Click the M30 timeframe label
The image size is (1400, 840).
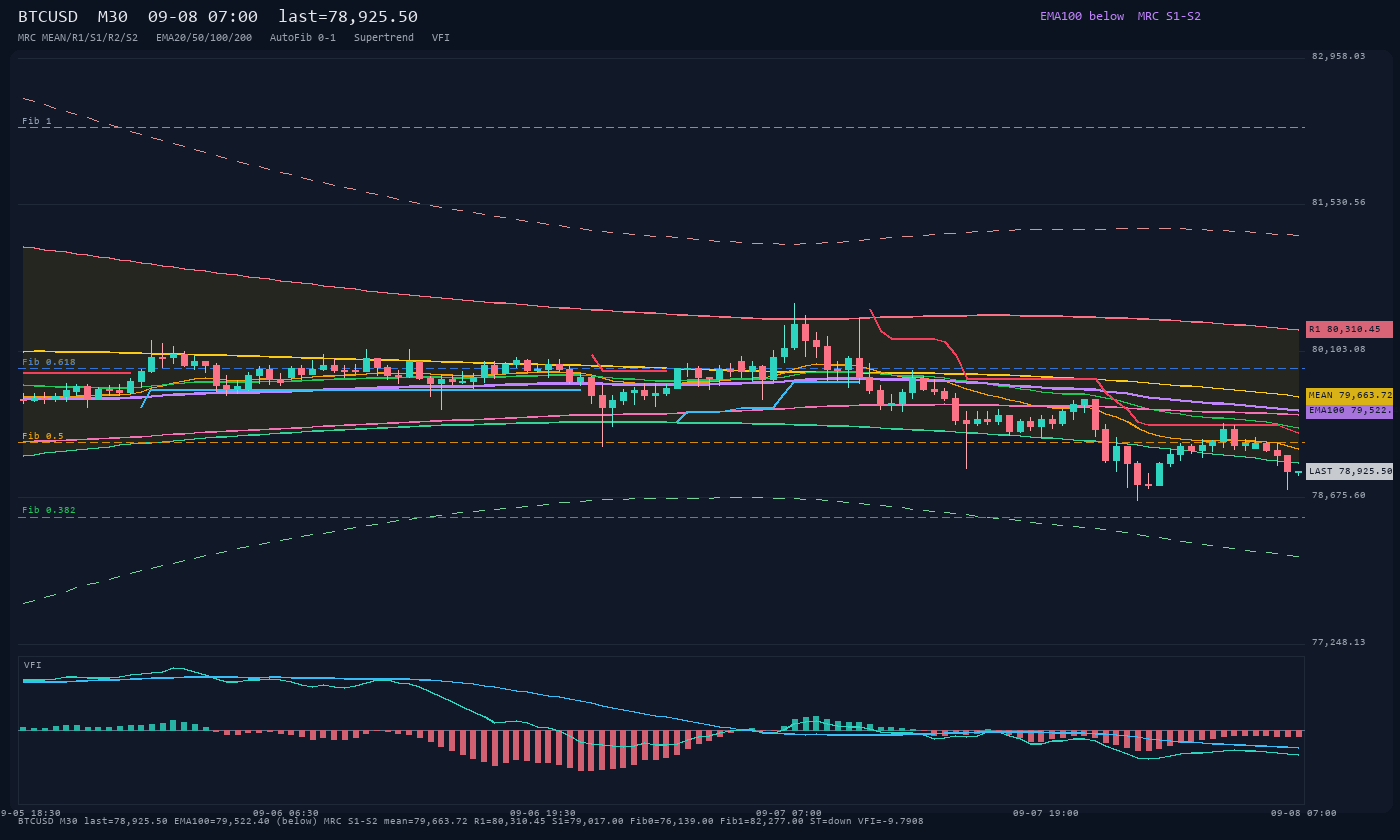(112, 17)
